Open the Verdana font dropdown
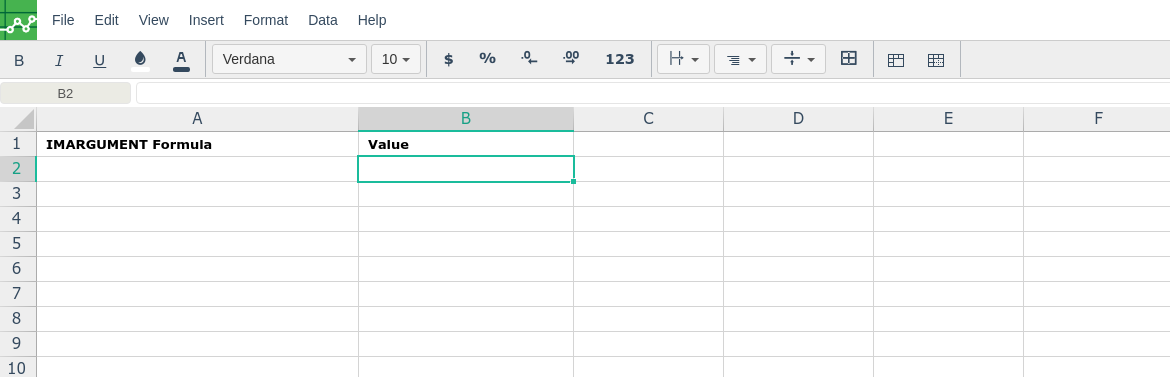Image resolution: width=1170 pixels, height=377 pixels. pyautogui.click(x=290, y=59)
